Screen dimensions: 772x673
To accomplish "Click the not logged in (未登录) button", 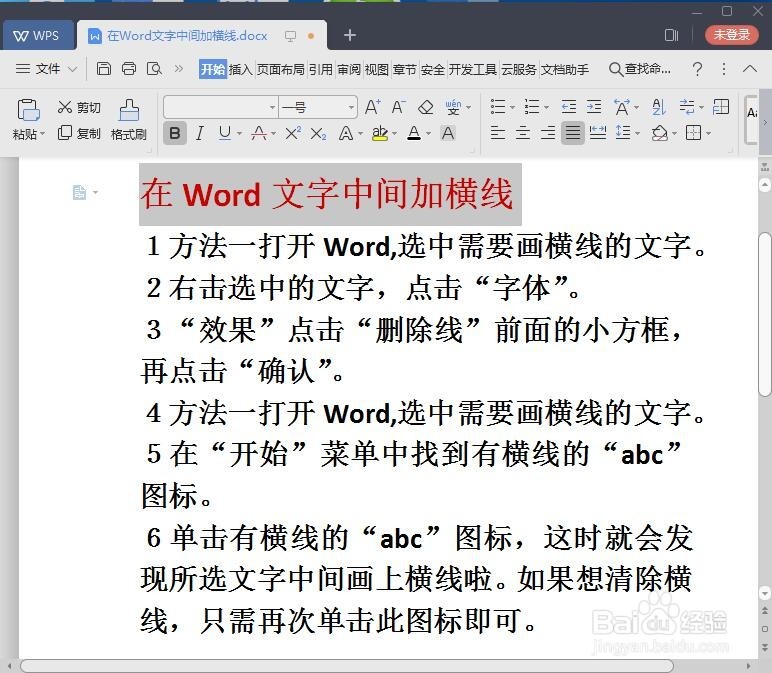I will point(731,34).
